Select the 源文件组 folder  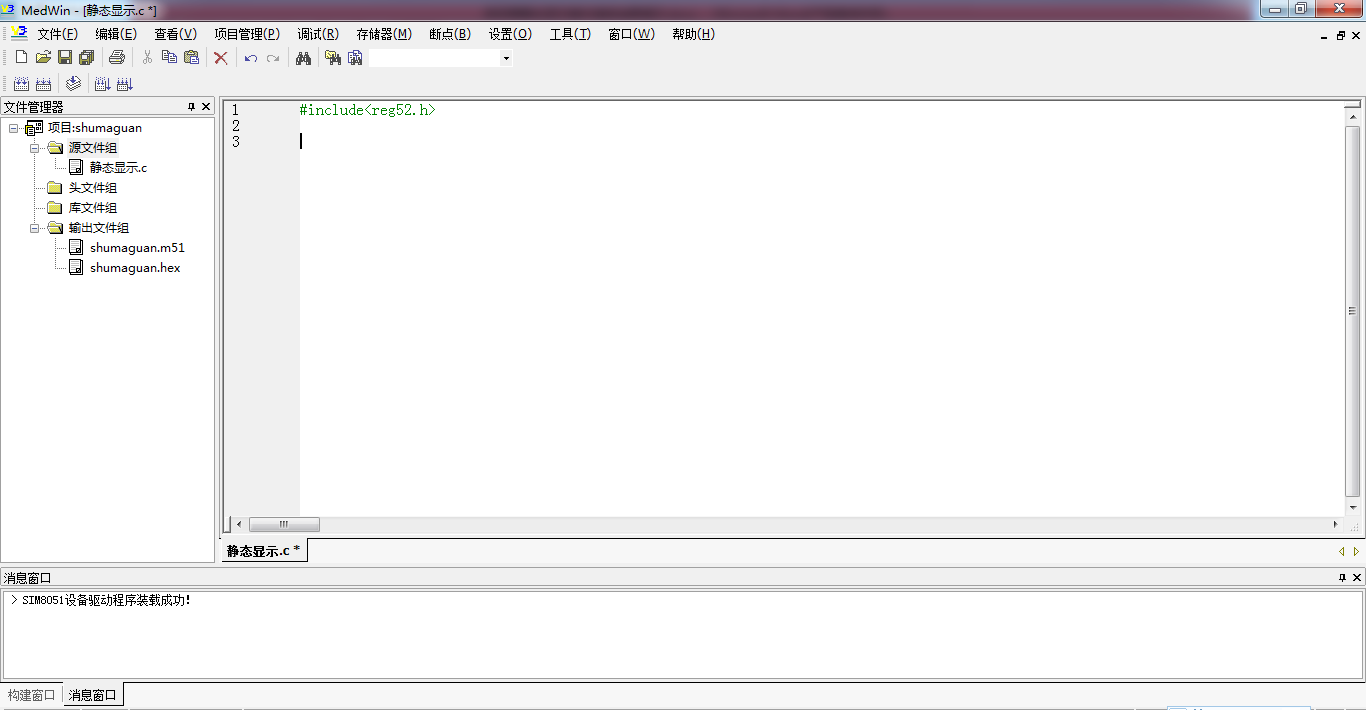pyautogui.click(x=93, y=148)
